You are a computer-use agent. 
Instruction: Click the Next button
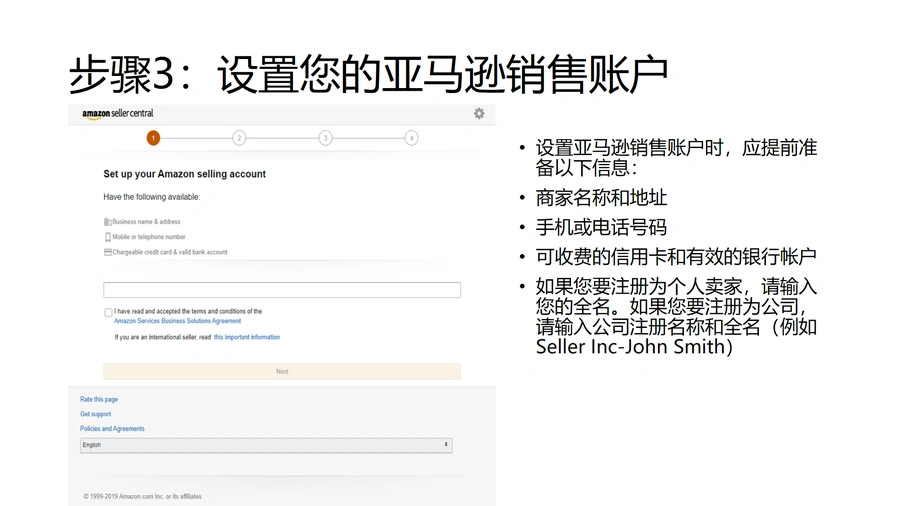(282, 371)
